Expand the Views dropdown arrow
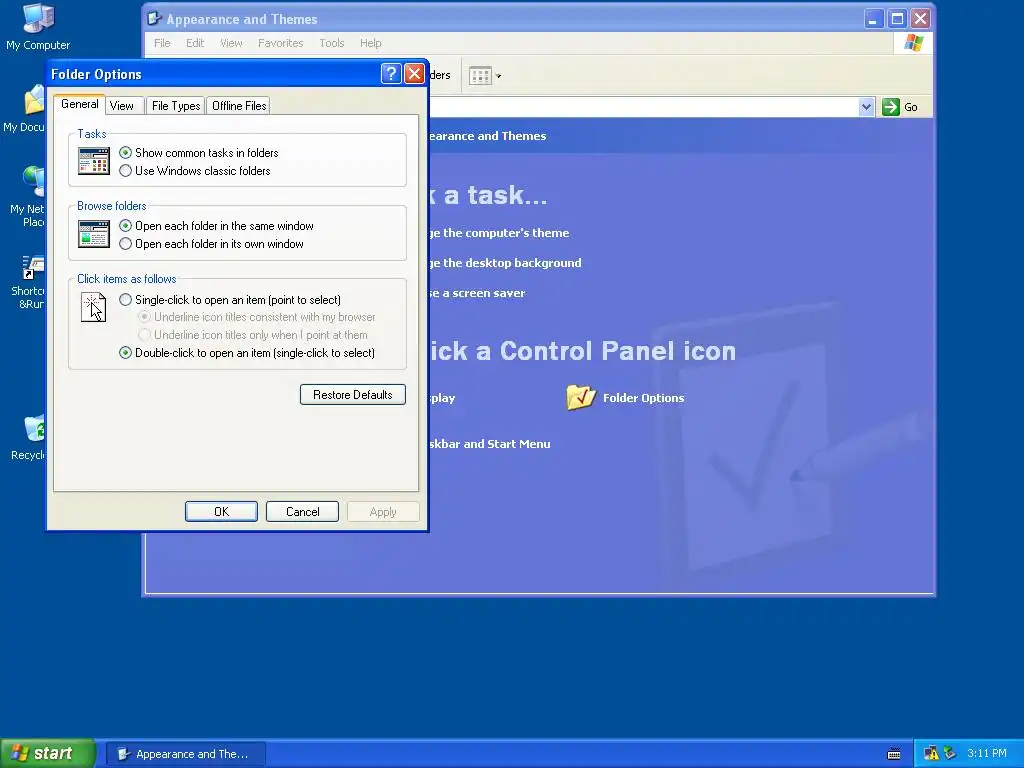The height and width of the screenshot is (768, 1024). [498, 76]
